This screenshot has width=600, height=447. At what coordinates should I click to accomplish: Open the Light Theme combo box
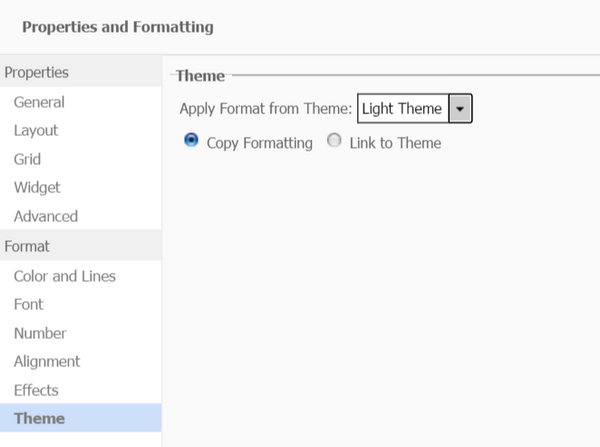pyautogui.click(x=402, y=108)
